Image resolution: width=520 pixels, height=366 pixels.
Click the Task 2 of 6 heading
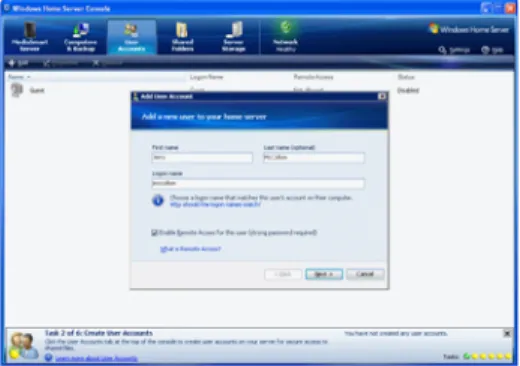(99, 333)
